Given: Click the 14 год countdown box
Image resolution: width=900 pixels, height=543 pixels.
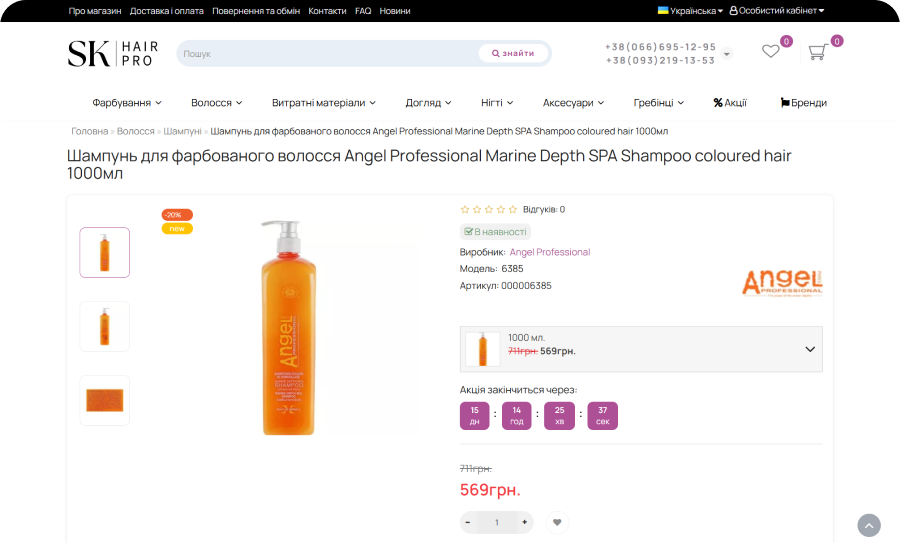Looking at the screenshot, I should pyautogui.click(x=517, y=416).
